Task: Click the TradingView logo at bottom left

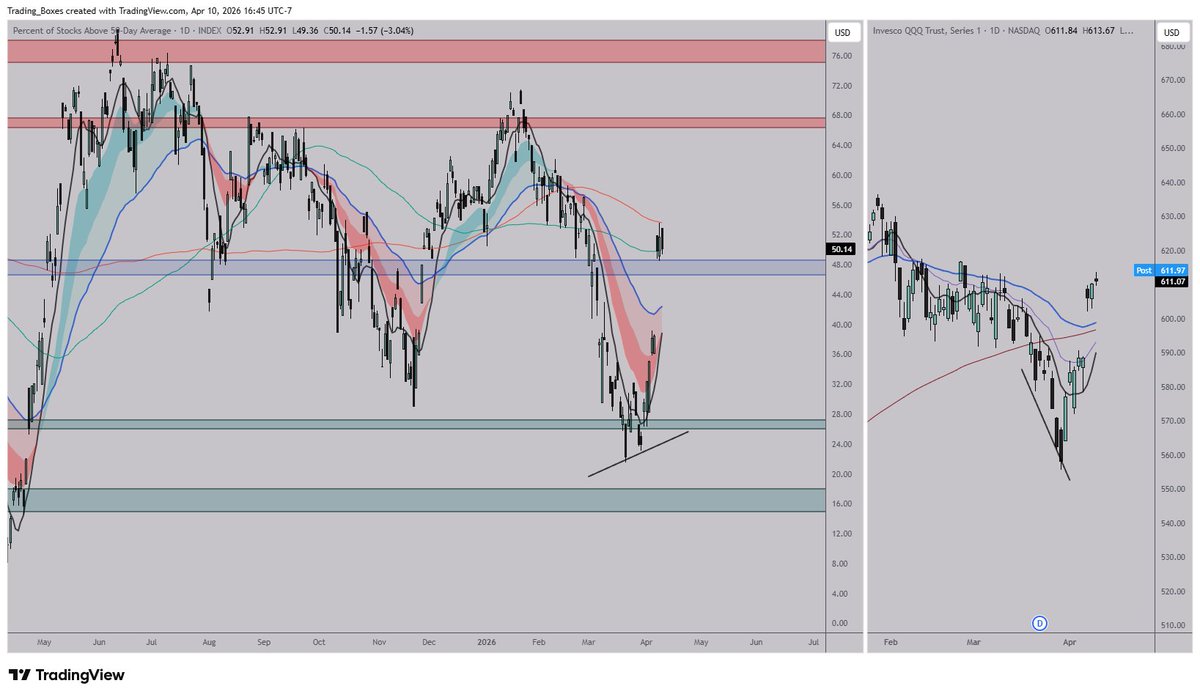Action: (x=66, y=675)
